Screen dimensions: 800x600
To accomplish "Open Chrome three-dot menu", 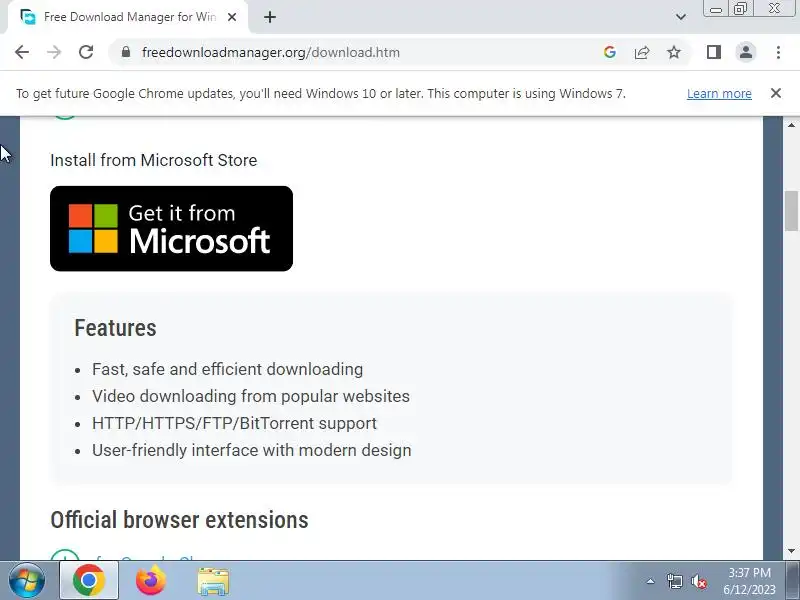I will point(778,52).
